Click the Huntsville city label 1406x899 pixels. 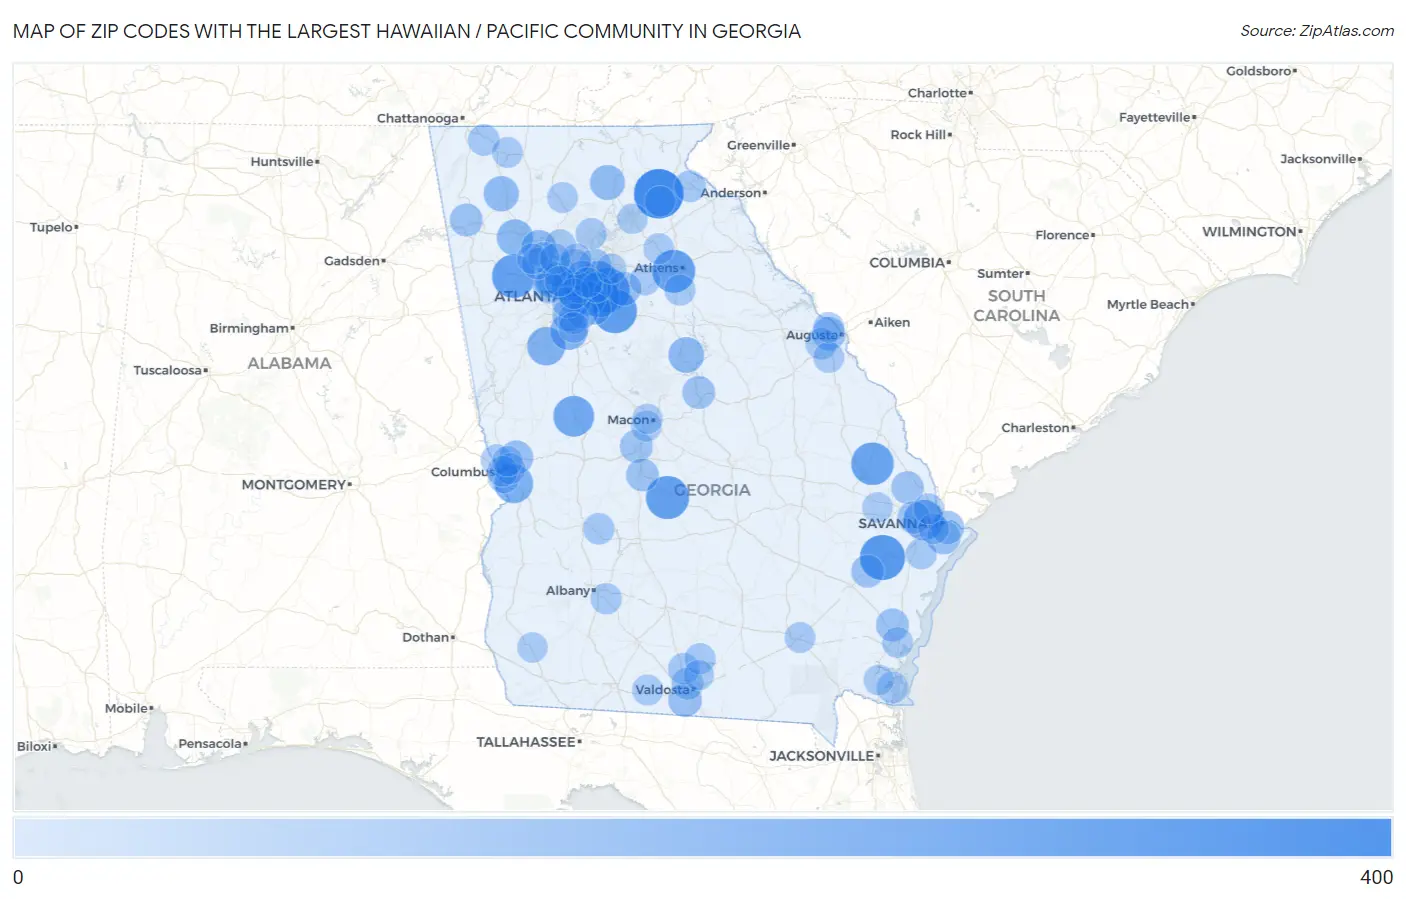point(282,161)
